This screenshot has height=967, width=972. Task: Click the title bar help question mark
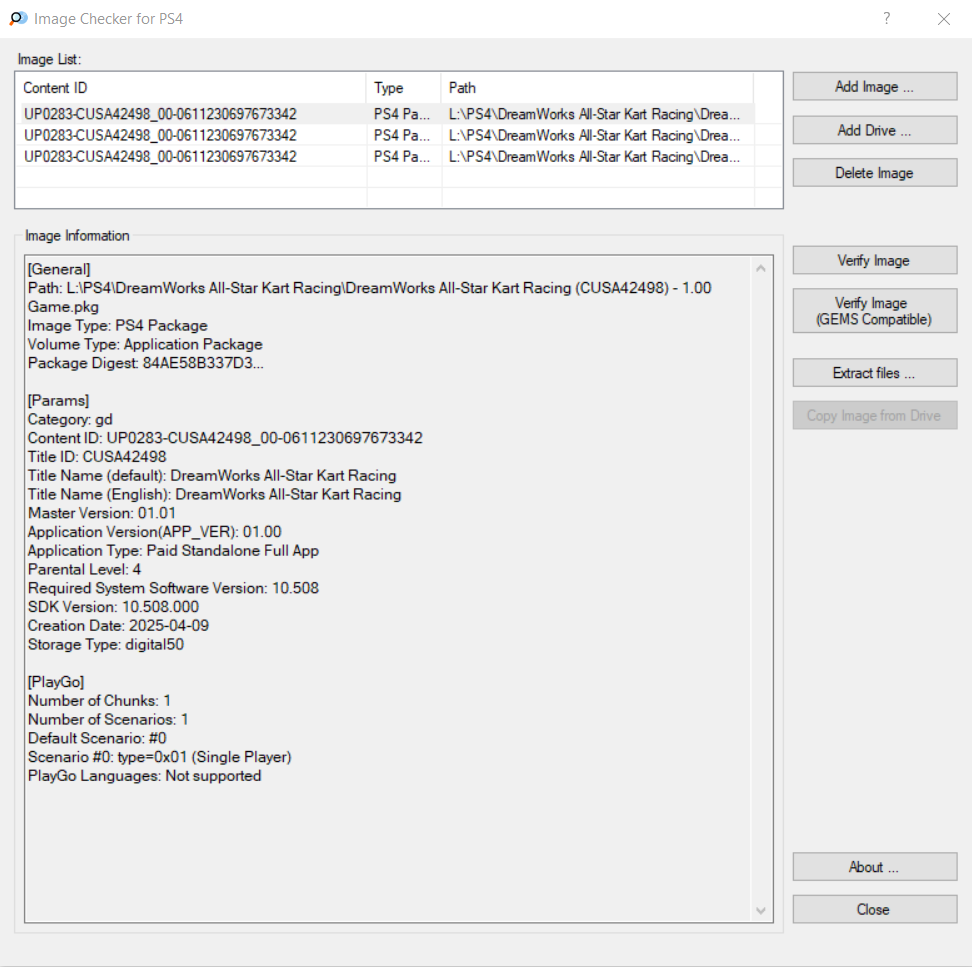pos(887,19)
